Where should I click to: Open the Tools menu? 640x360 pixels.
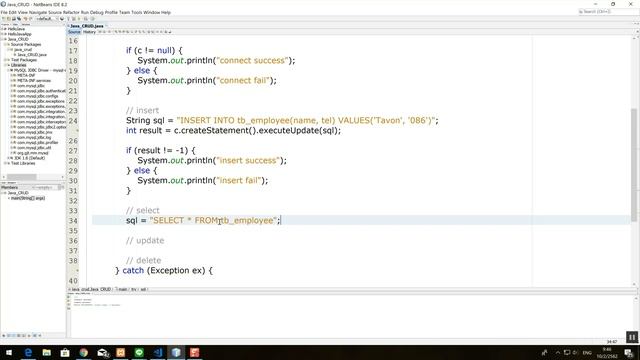click(137, 12)
